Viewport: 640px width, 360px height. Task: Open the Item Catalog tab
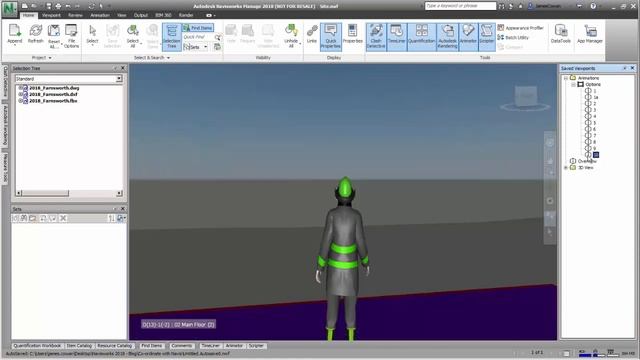tap(79, 346)
